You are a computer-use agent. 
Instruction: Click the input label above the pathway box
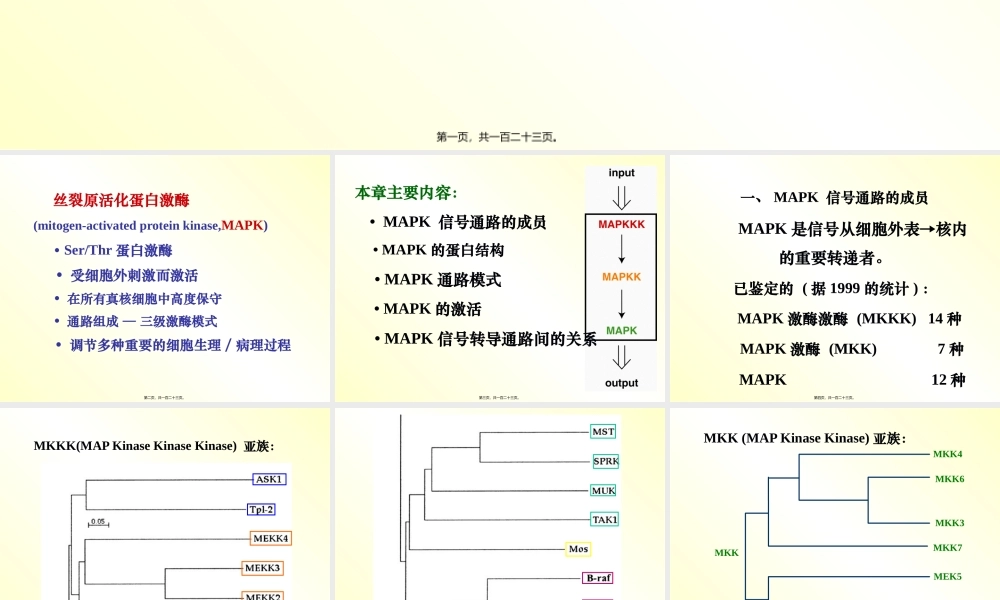(x=621, y=172)
